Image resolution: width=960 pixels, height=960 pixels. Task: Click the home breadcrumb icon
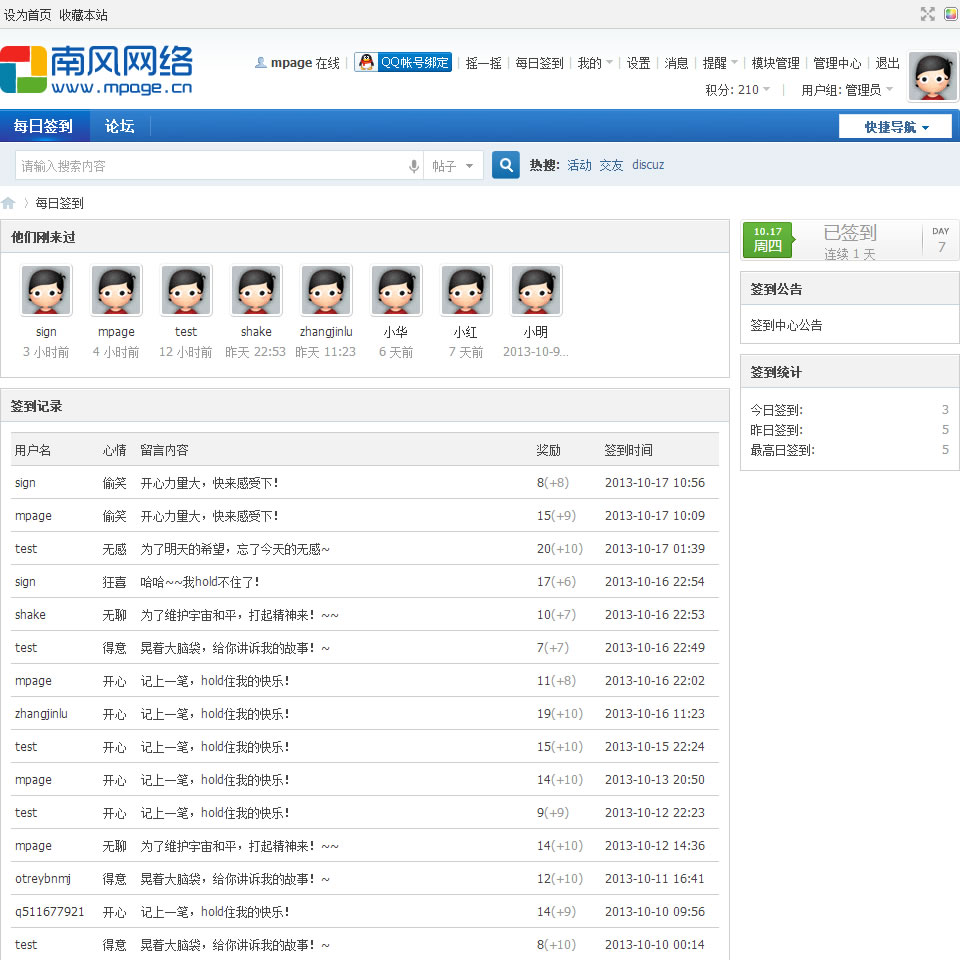(x=9, y=203)
